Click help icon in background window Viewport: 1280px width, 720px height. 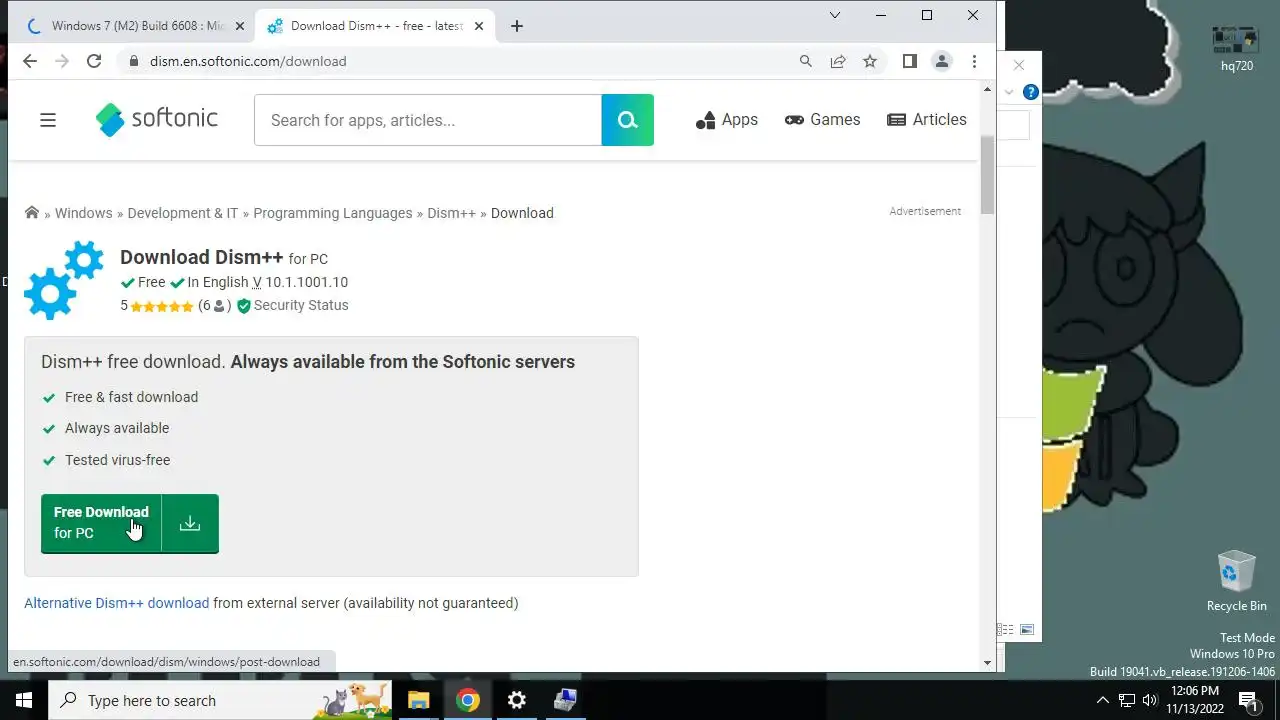coord(1031,92)
